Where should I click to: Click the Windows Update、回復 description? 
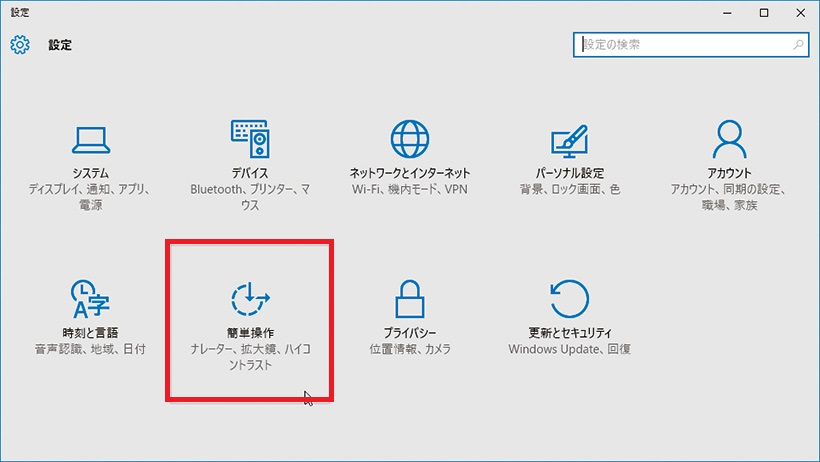click(570, 349)
